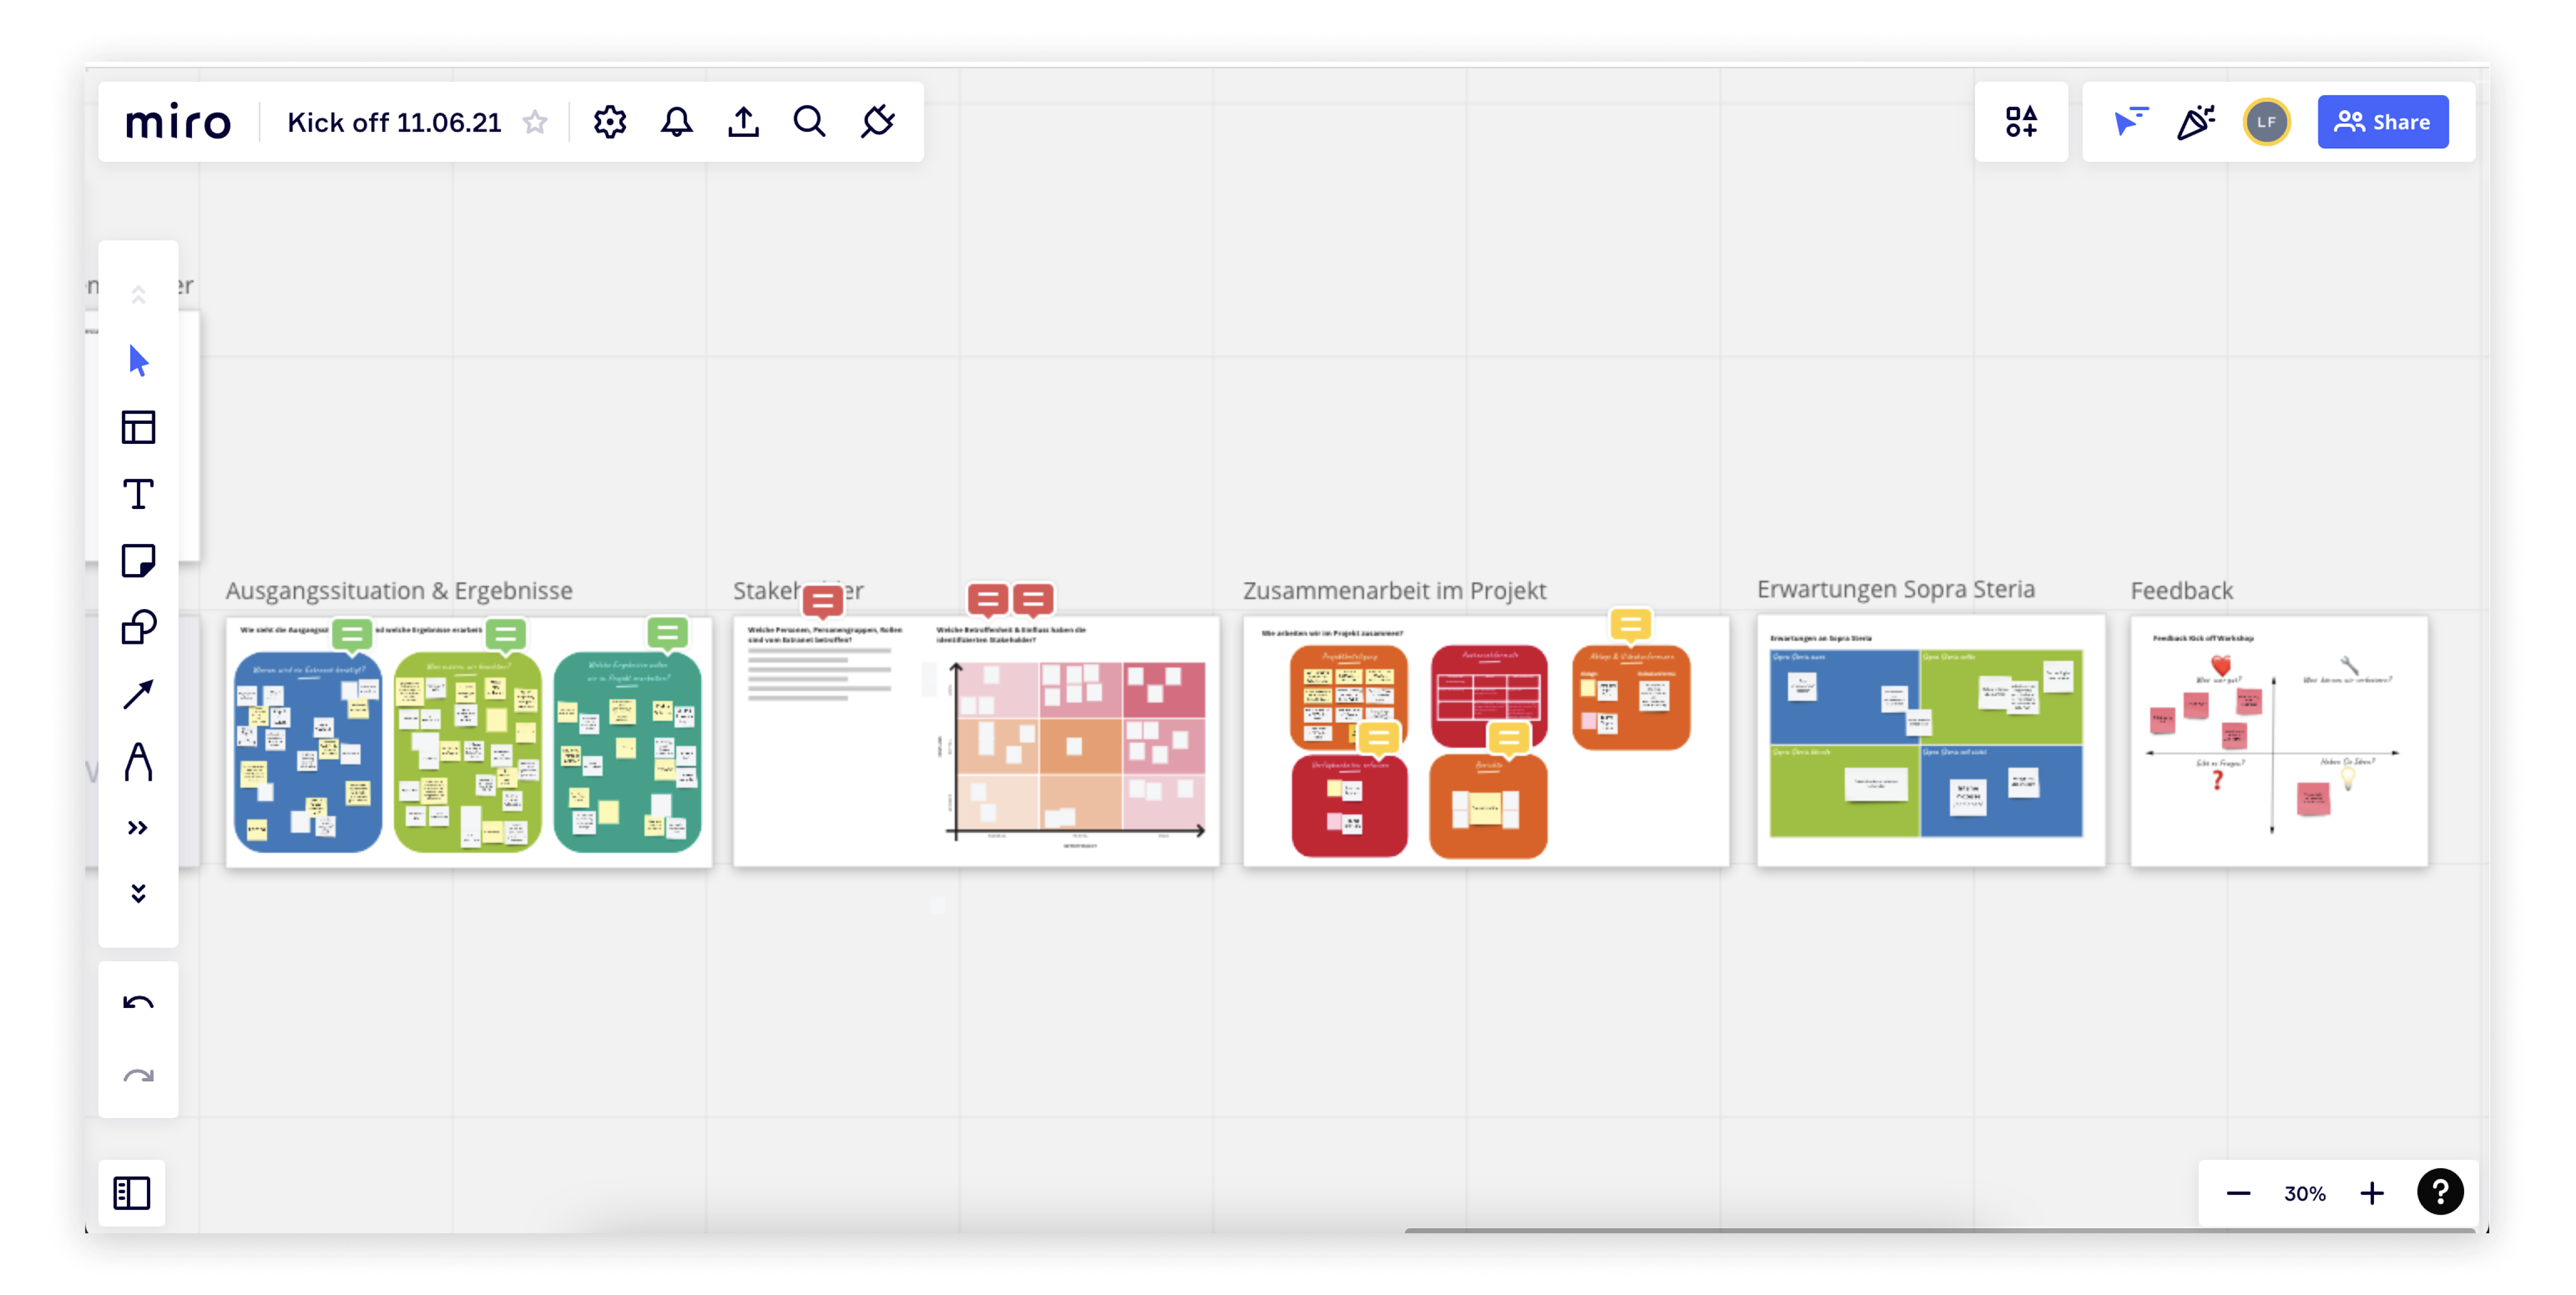Open green comment above teal area

[x=668, y=632]
